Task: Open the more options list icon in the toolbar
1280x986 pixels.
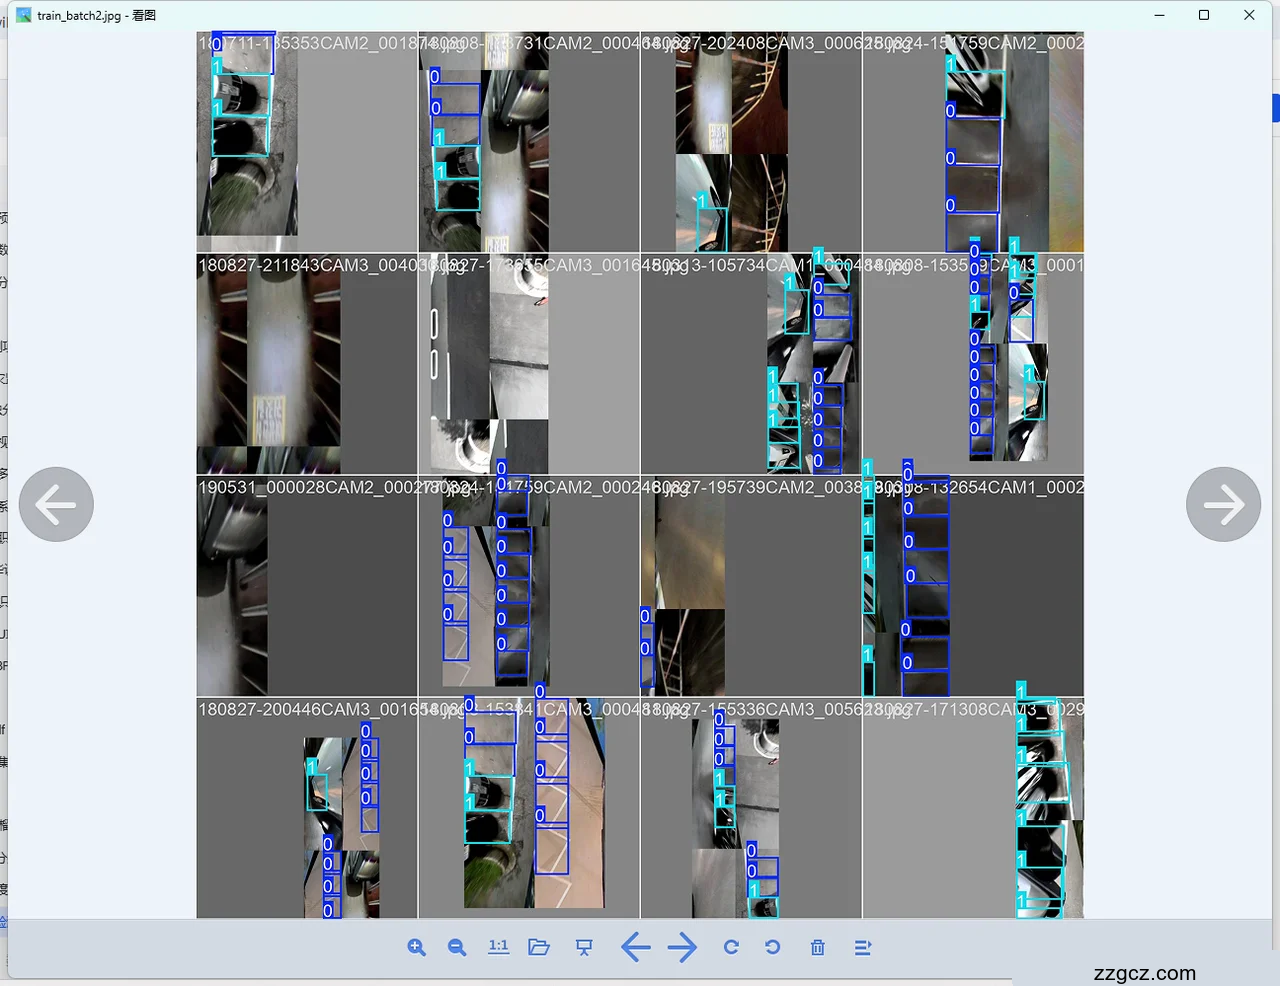Action: pyautogui.click(x=863, y=947)
